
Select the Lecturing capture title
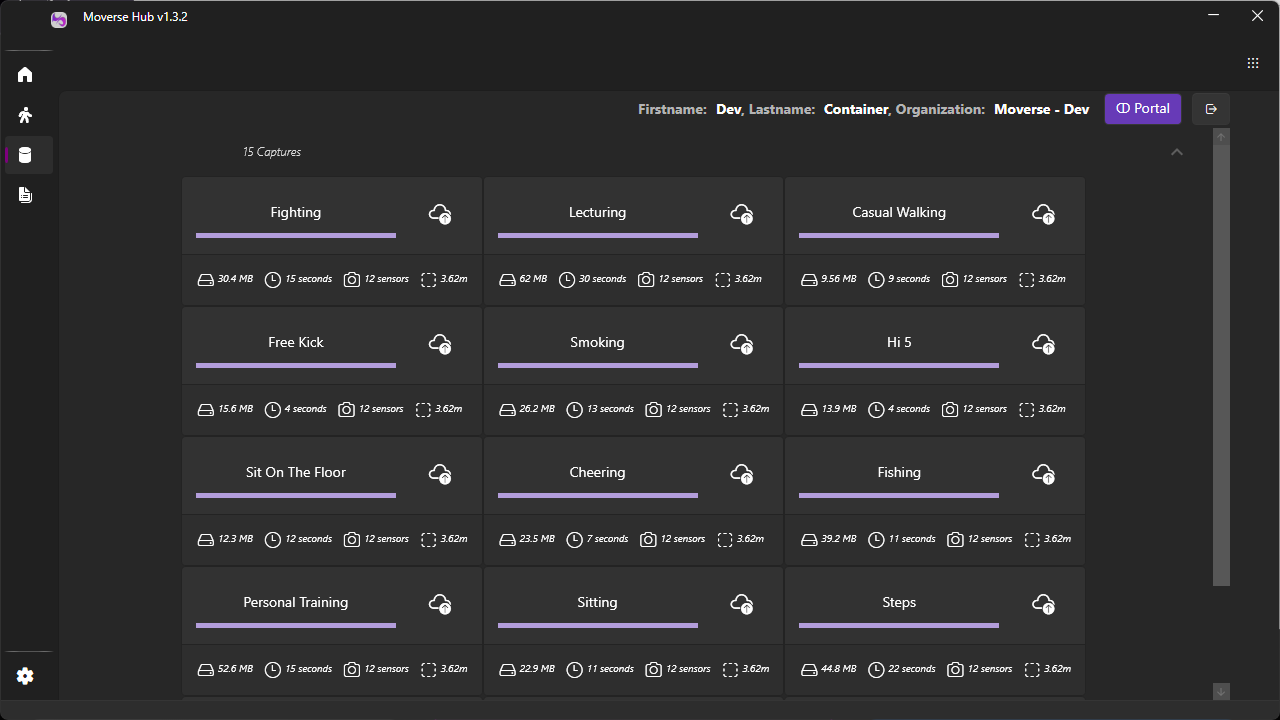click(x=597, y=212)
